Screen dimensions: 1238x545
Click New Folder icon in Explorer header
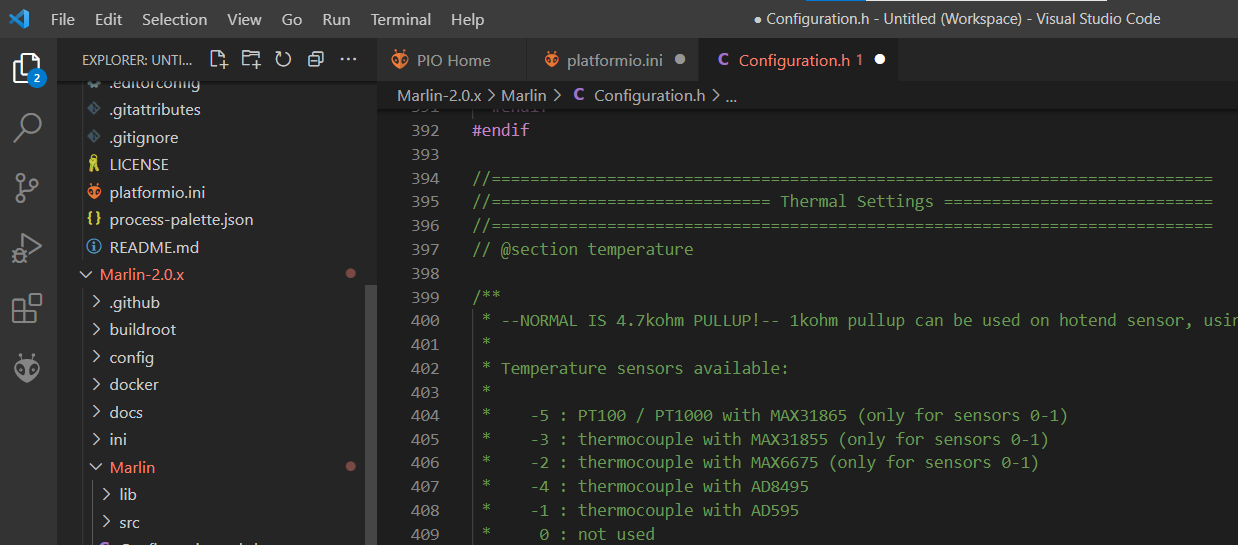250,60
